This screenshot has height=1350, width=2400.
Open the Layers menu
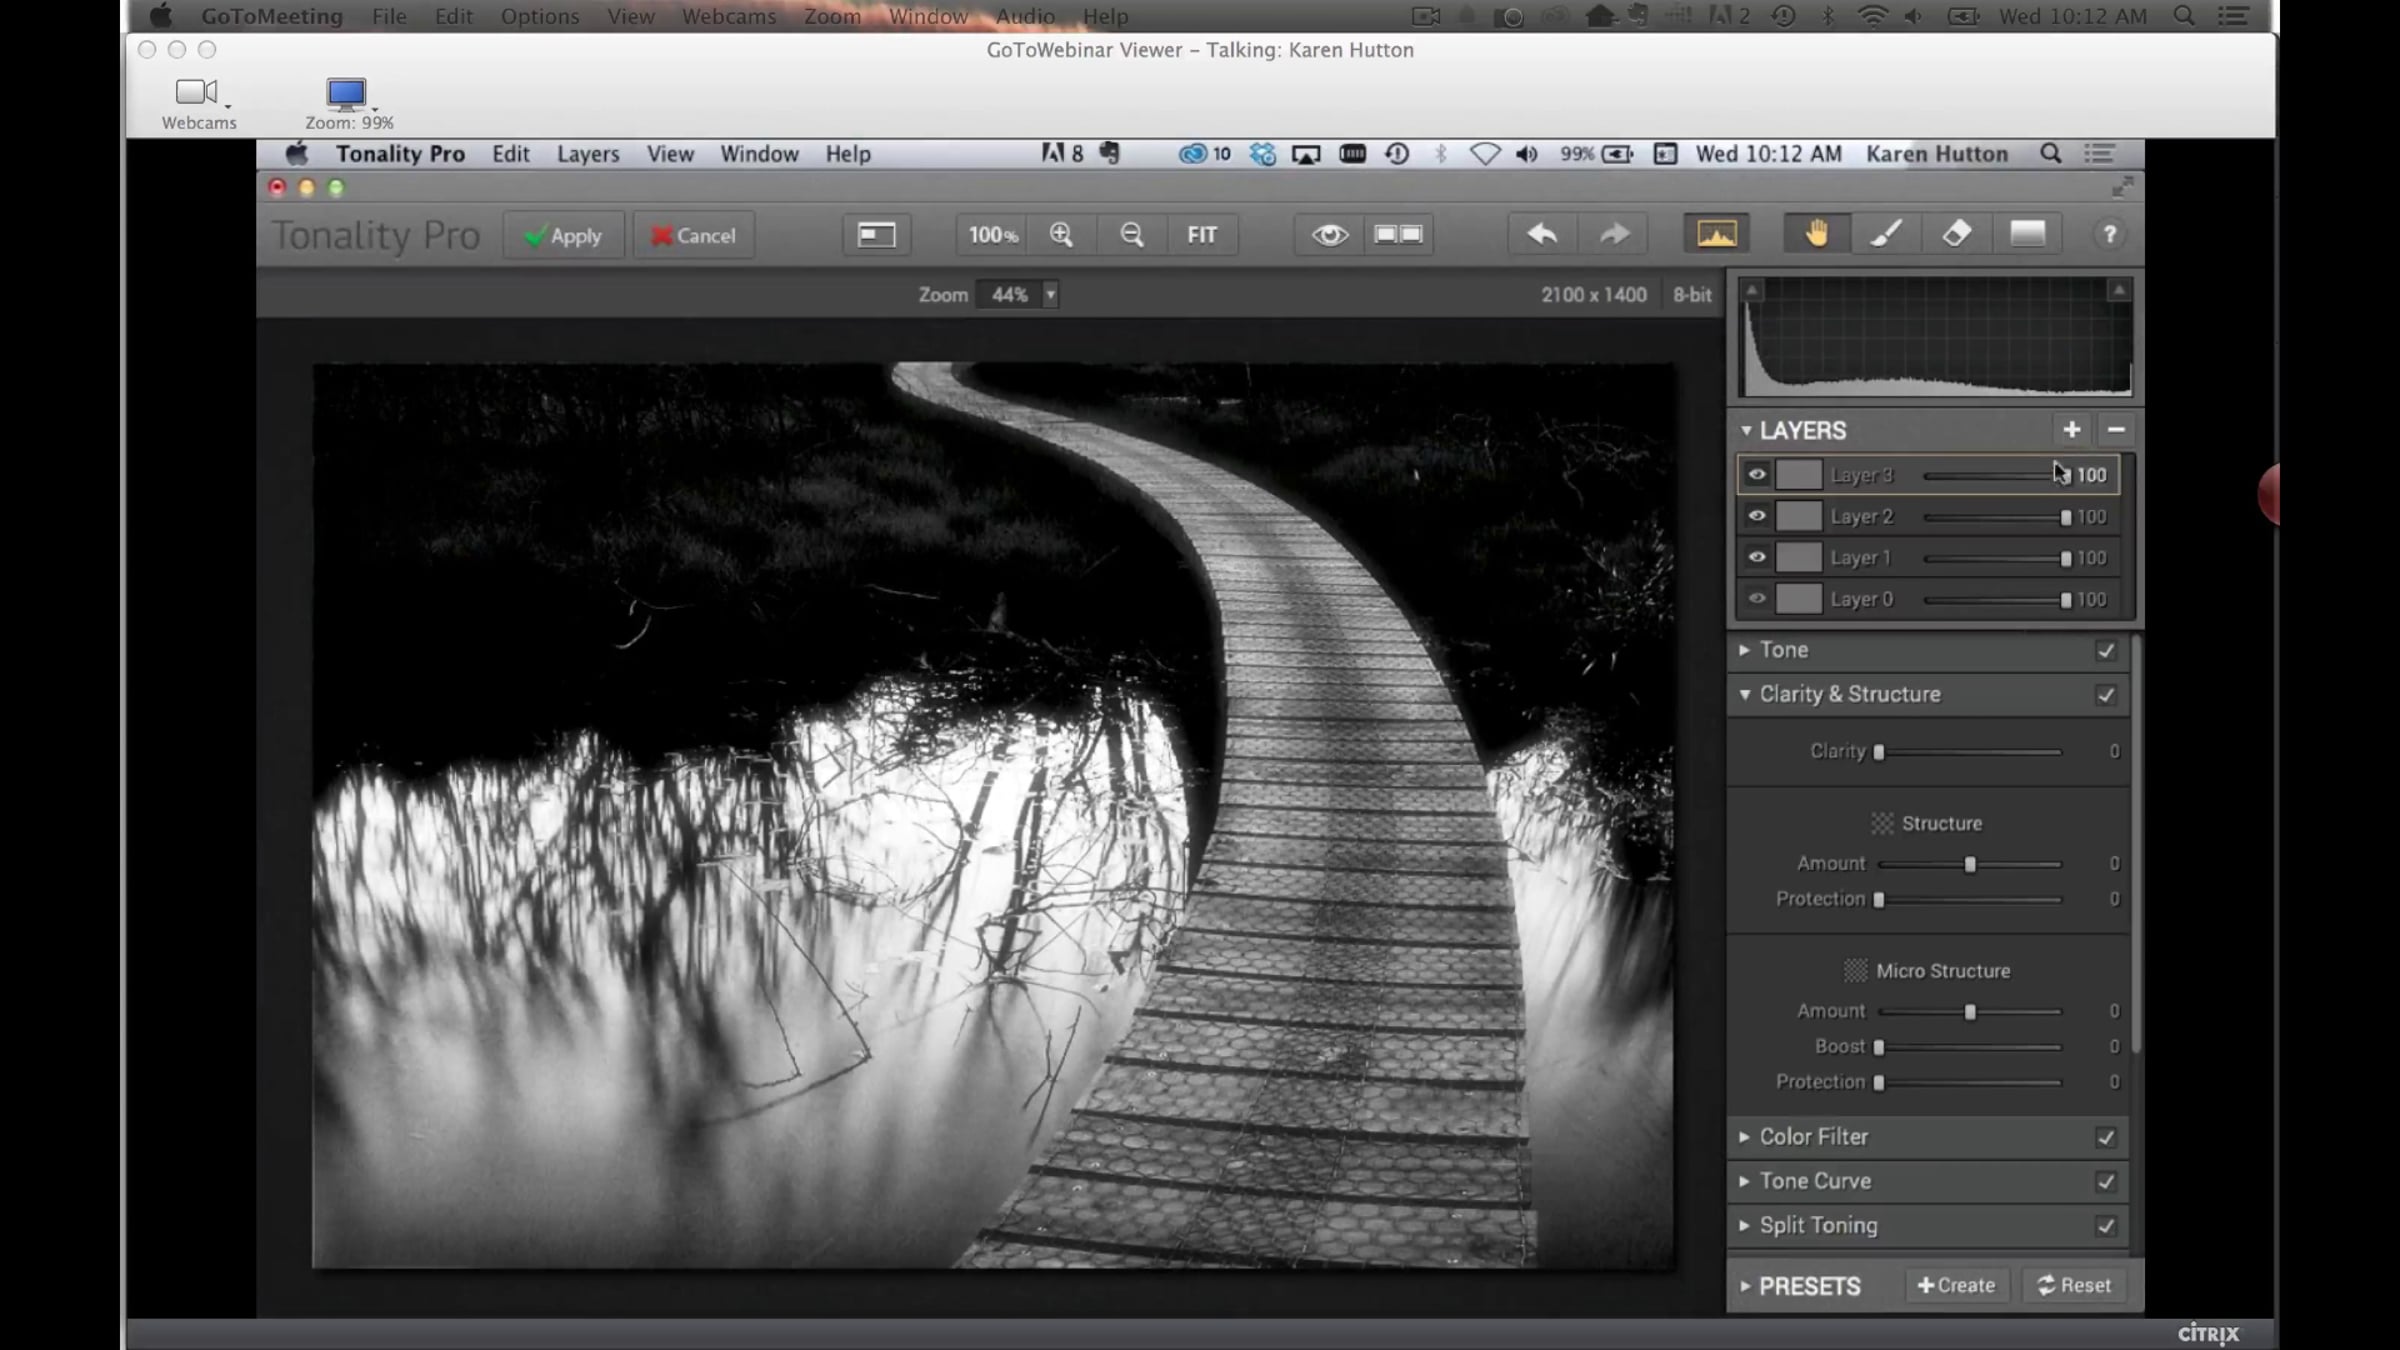(x=588, y=154)
